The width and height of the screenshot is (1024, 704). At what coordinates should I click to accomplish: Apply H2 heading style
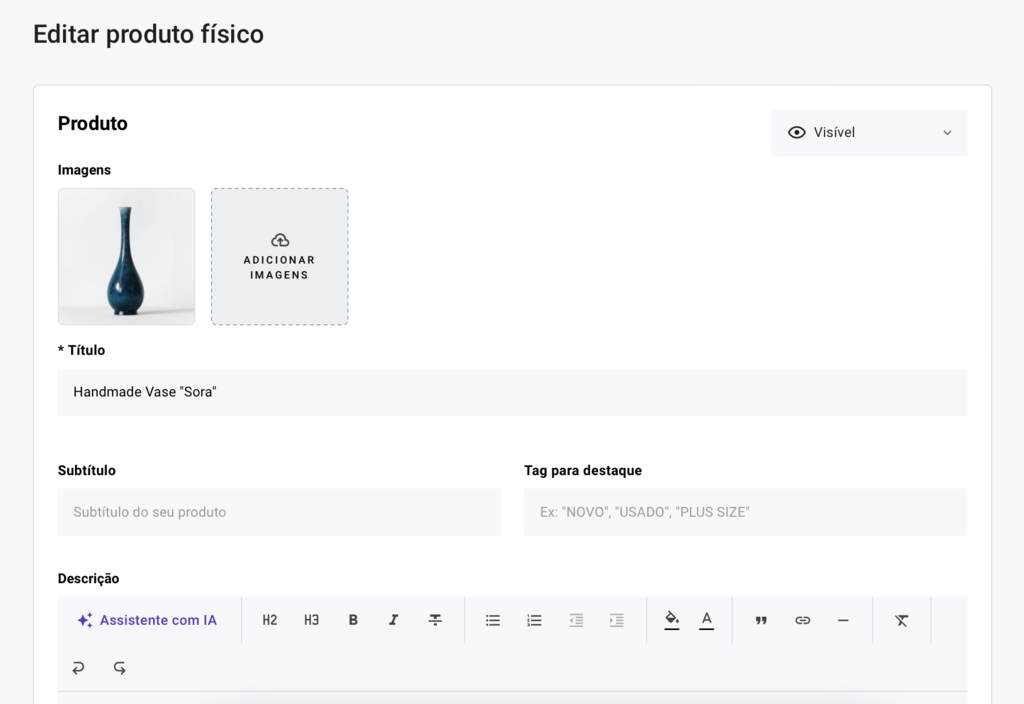[270, 620]
